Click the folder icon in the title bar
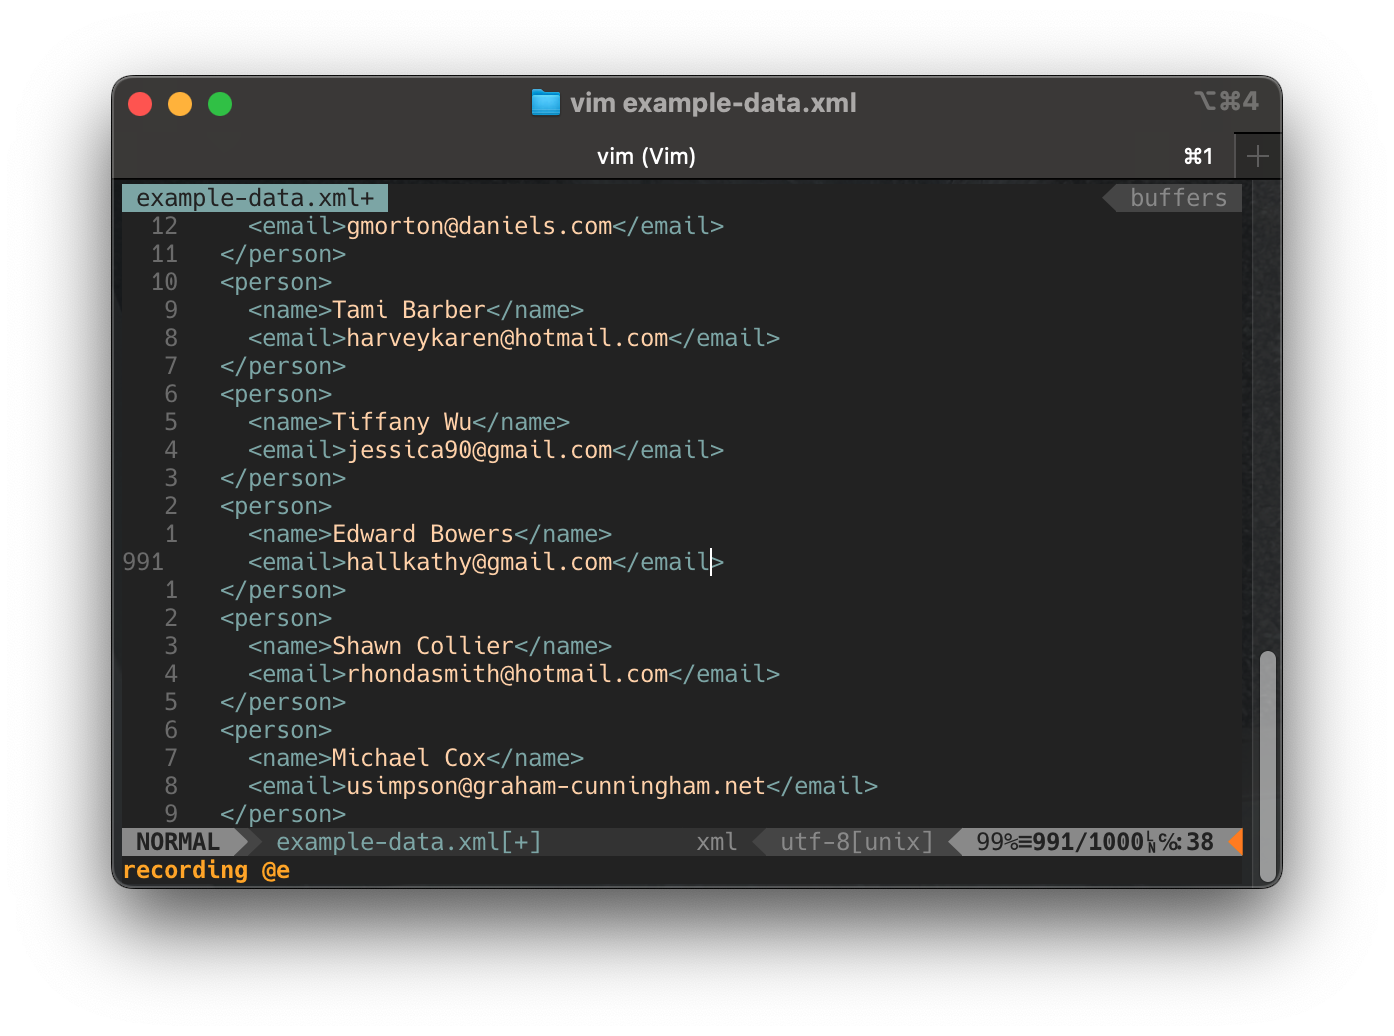 click(545, 102)
